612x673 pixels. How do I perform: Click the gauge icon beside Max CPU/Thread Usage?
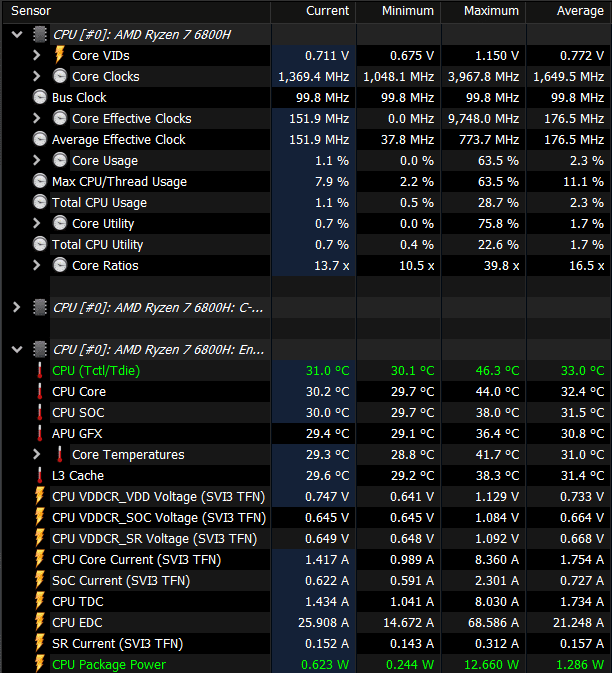click(40, 182)
